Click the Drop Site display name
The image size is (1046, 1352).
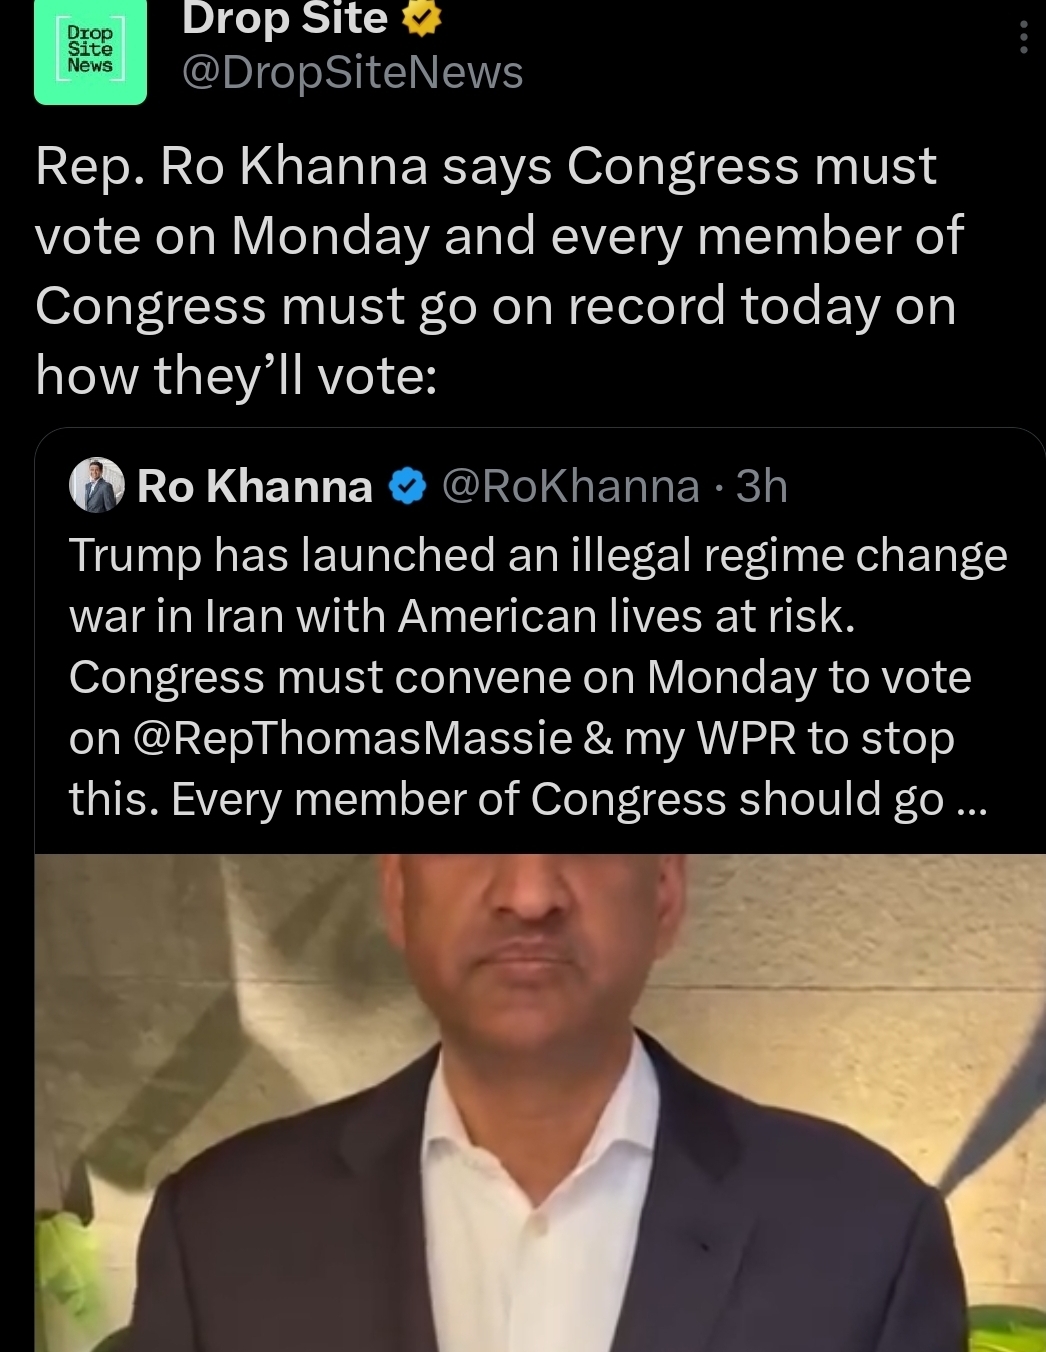point(284,19)
